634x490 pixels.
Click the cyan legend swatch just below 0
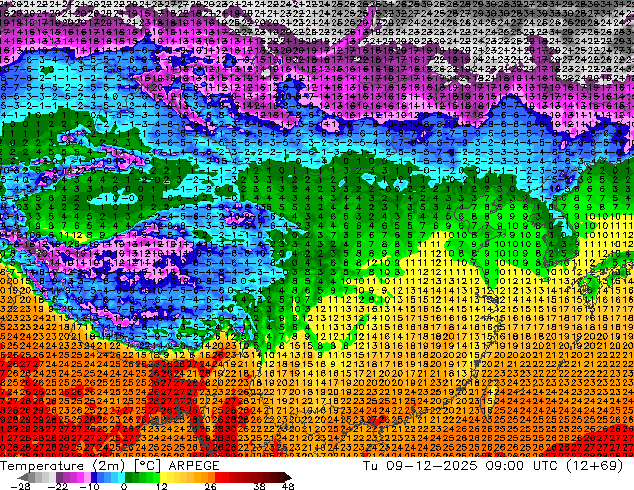[x=121, y=477]
